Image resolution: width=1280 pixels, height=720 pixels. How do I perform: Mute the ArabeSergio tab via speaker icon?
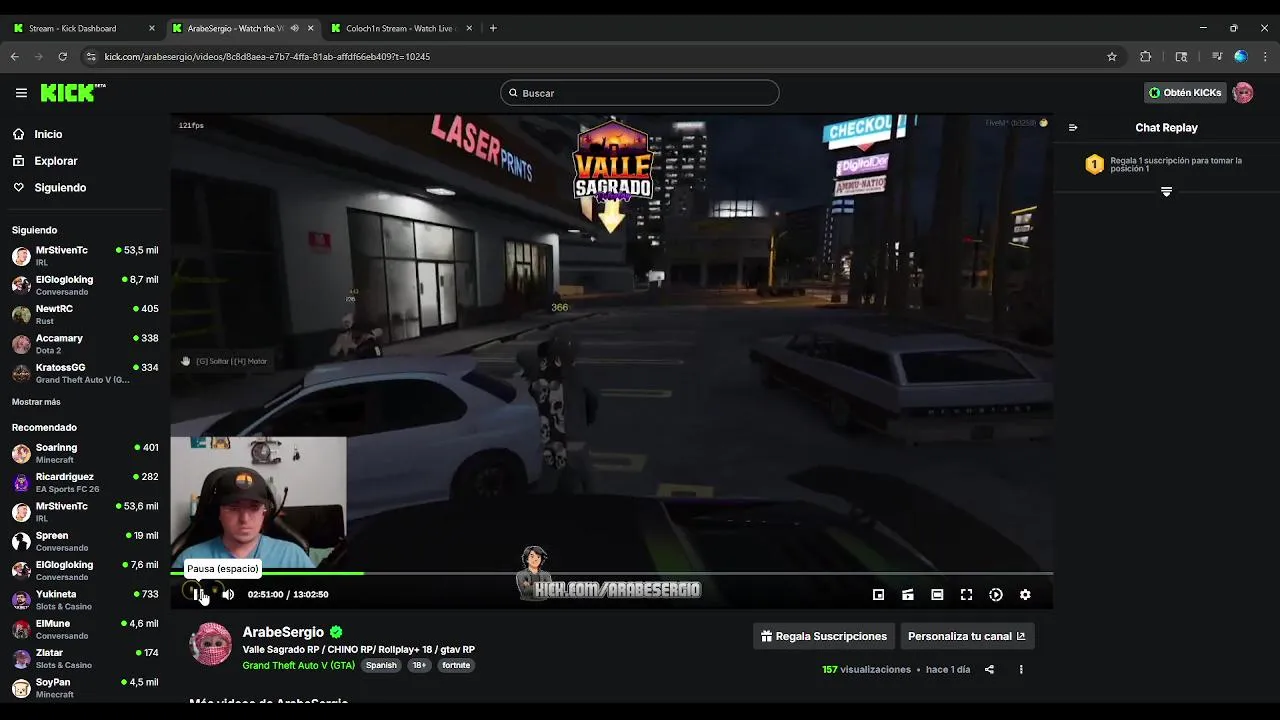(294, 28)
